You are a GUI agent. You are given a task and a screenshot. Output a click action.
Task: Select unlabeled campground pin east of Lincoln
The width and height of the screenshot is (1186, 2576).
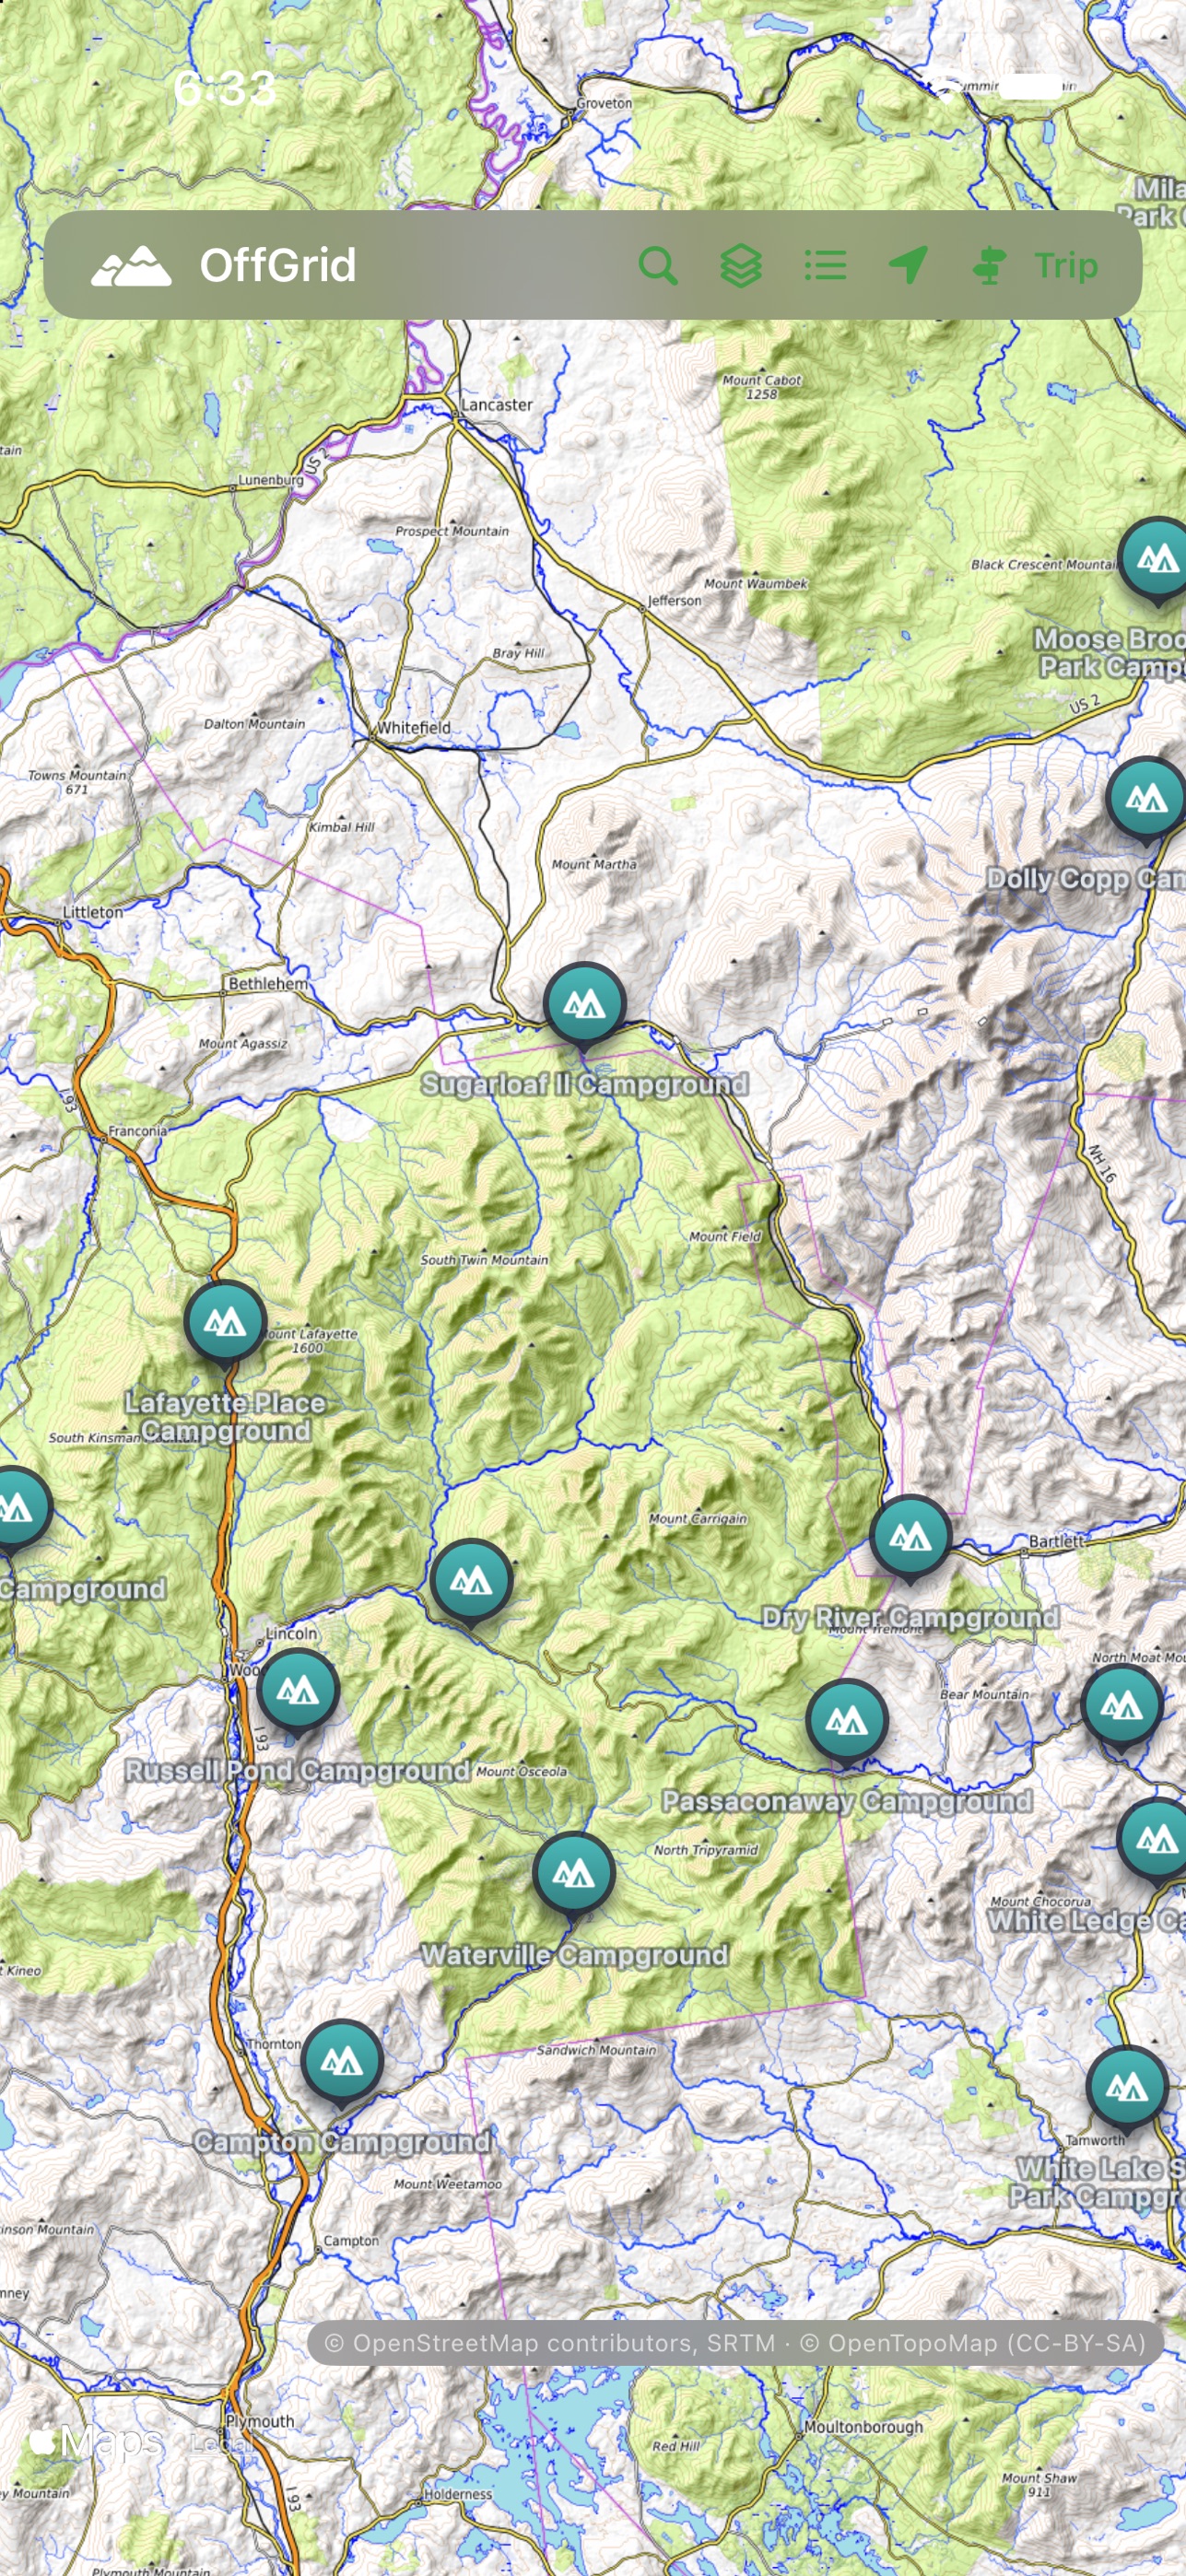tap(472, 1581)
